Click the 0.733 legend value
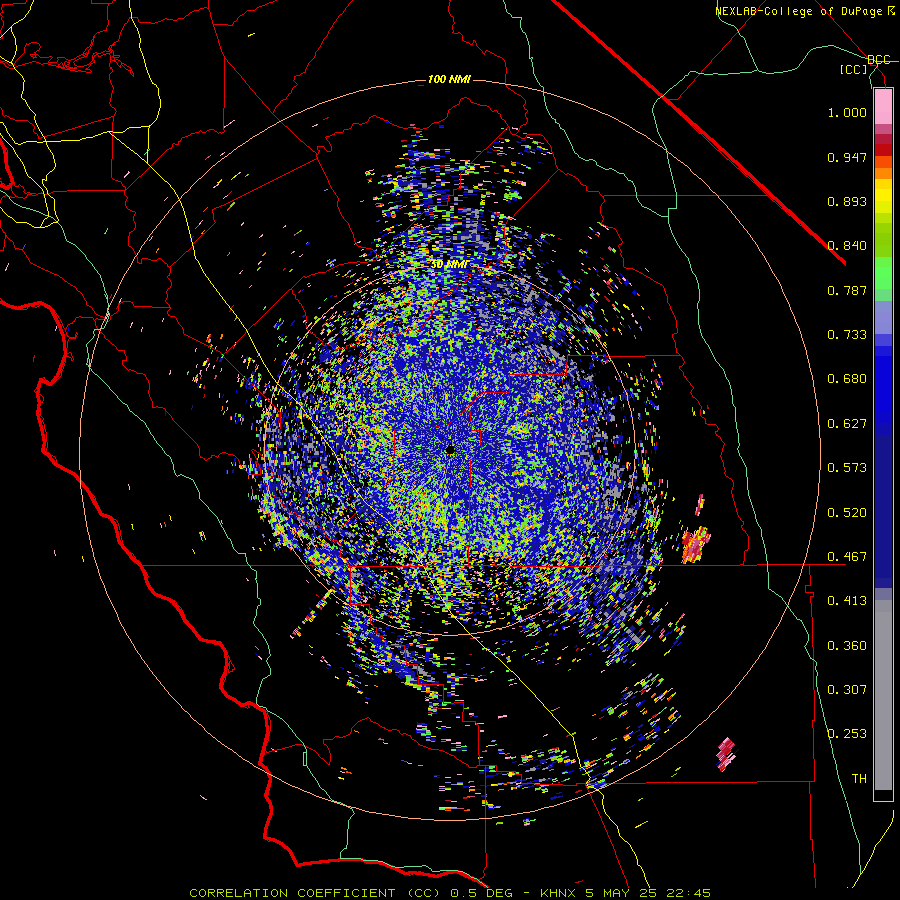The height and width of the screenshot is (900, 900). click(x=847, y=335)
